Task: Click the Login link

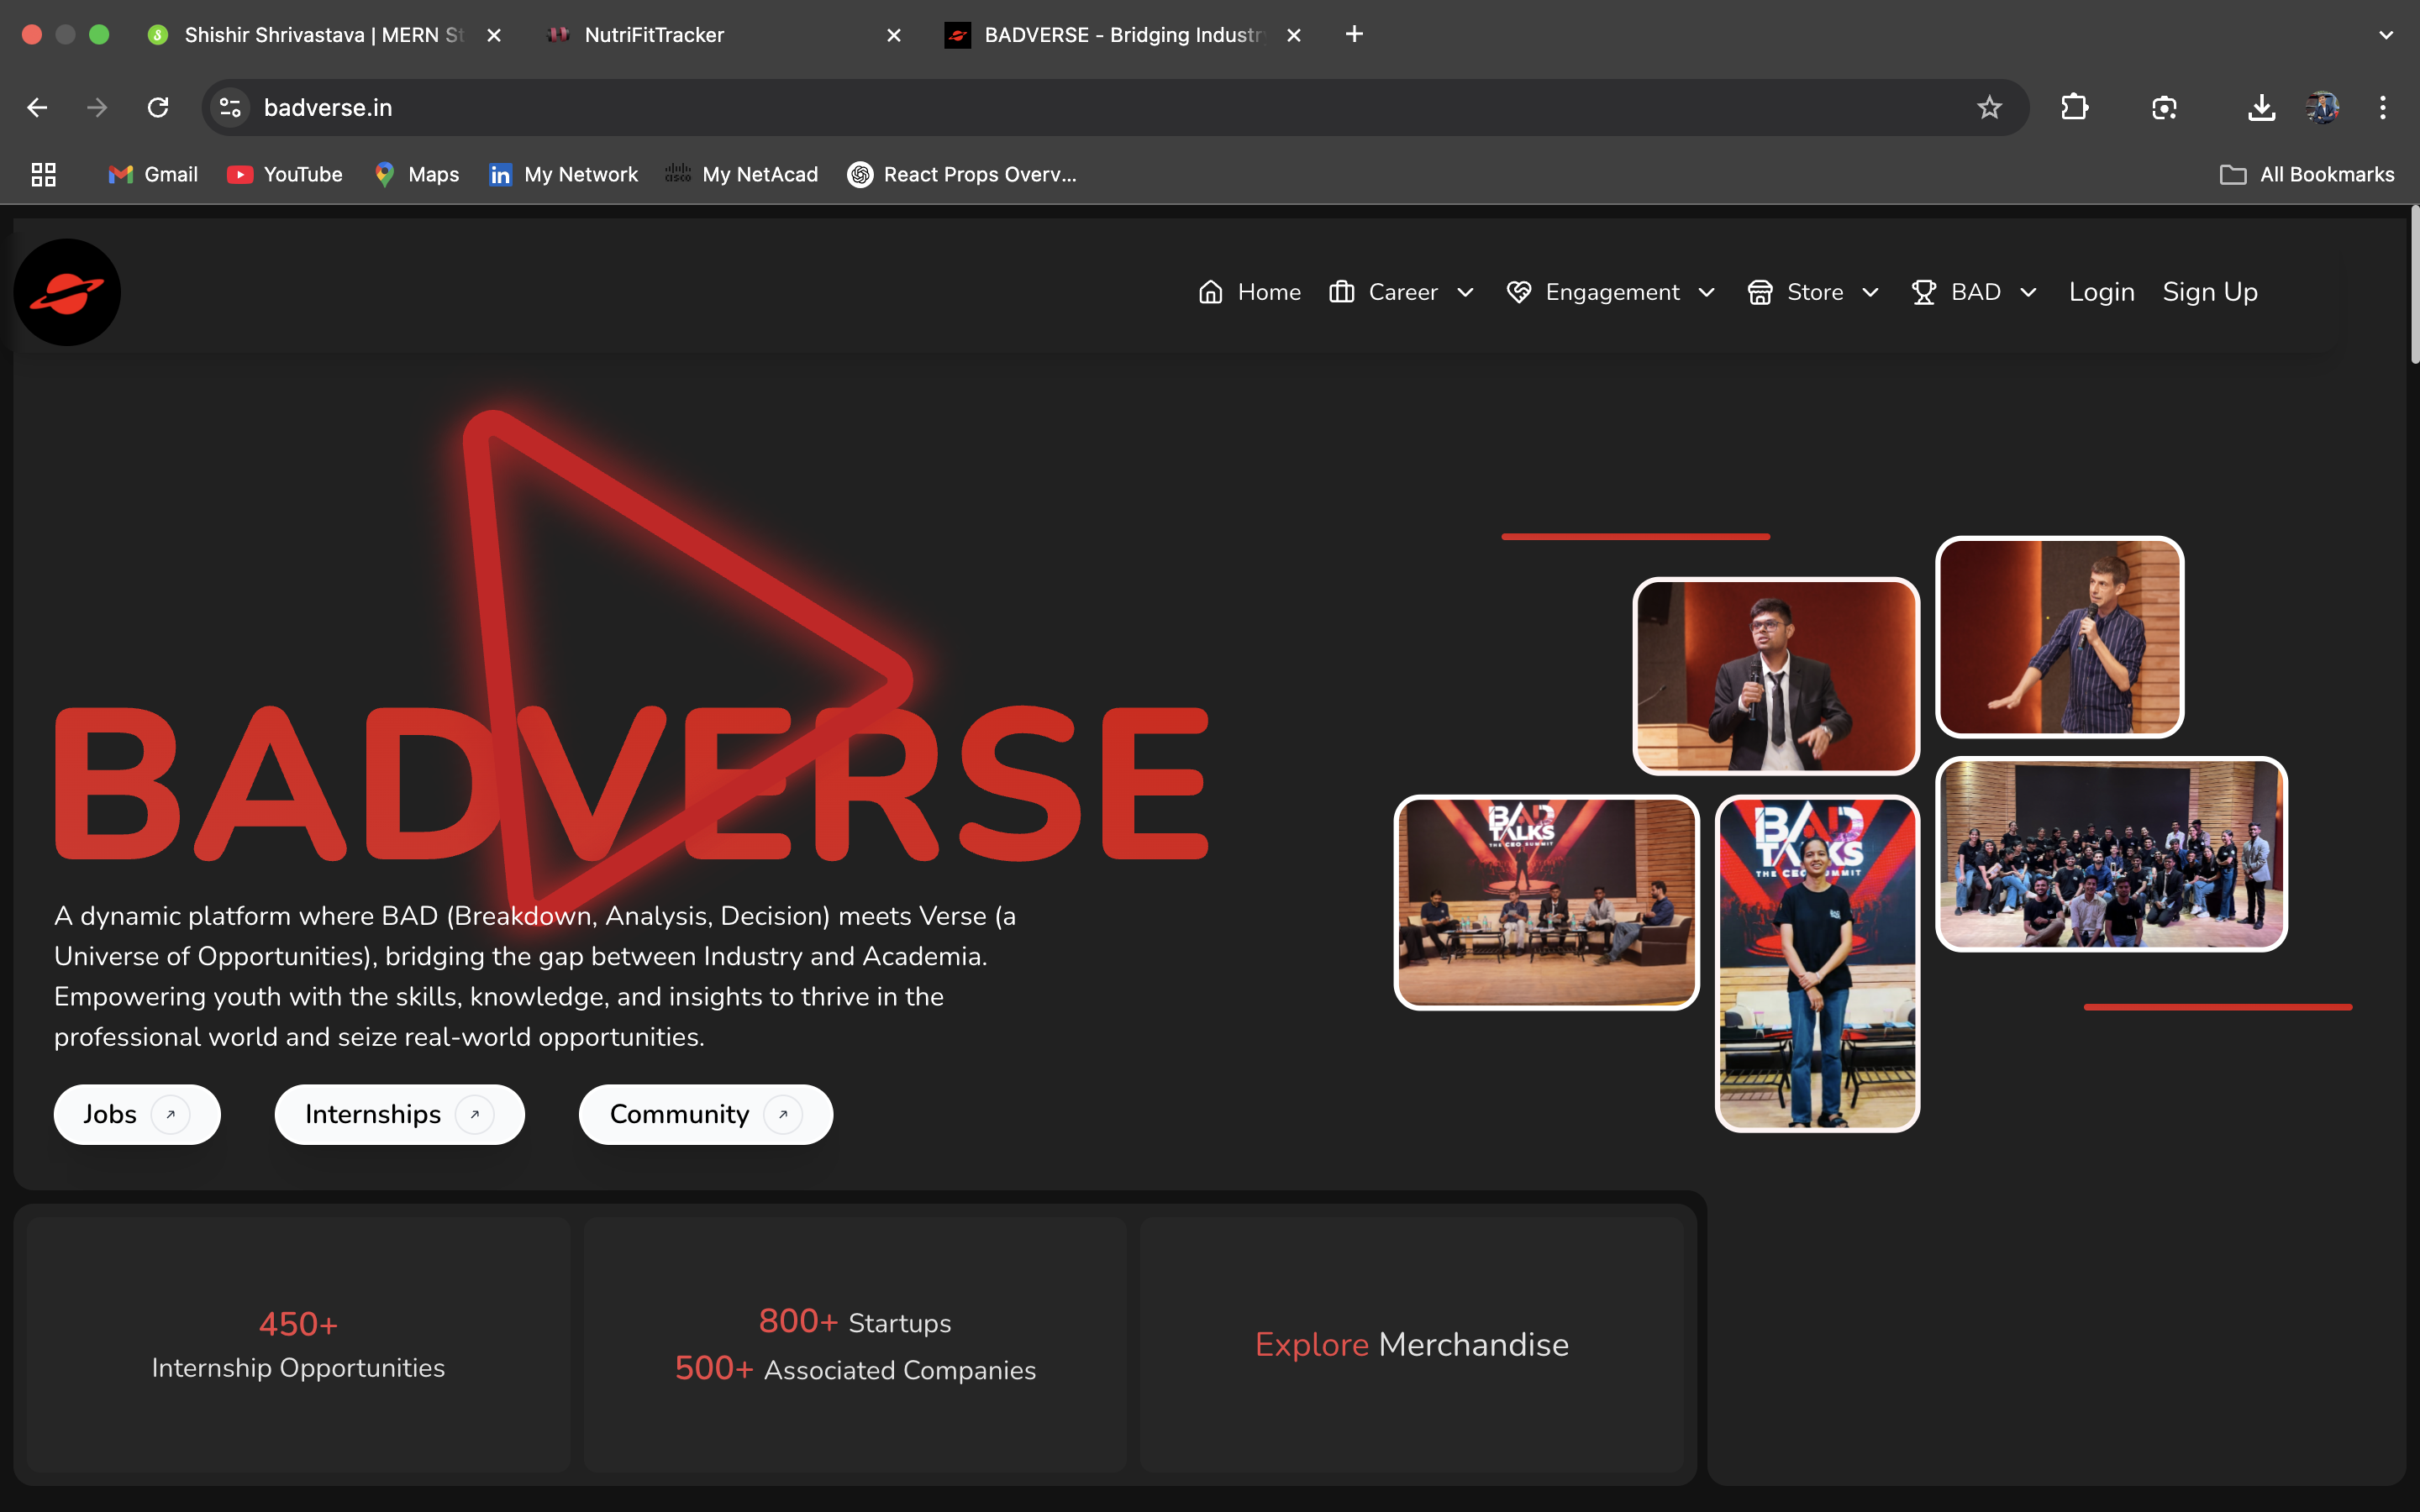Action: [x=2102, y=292]
